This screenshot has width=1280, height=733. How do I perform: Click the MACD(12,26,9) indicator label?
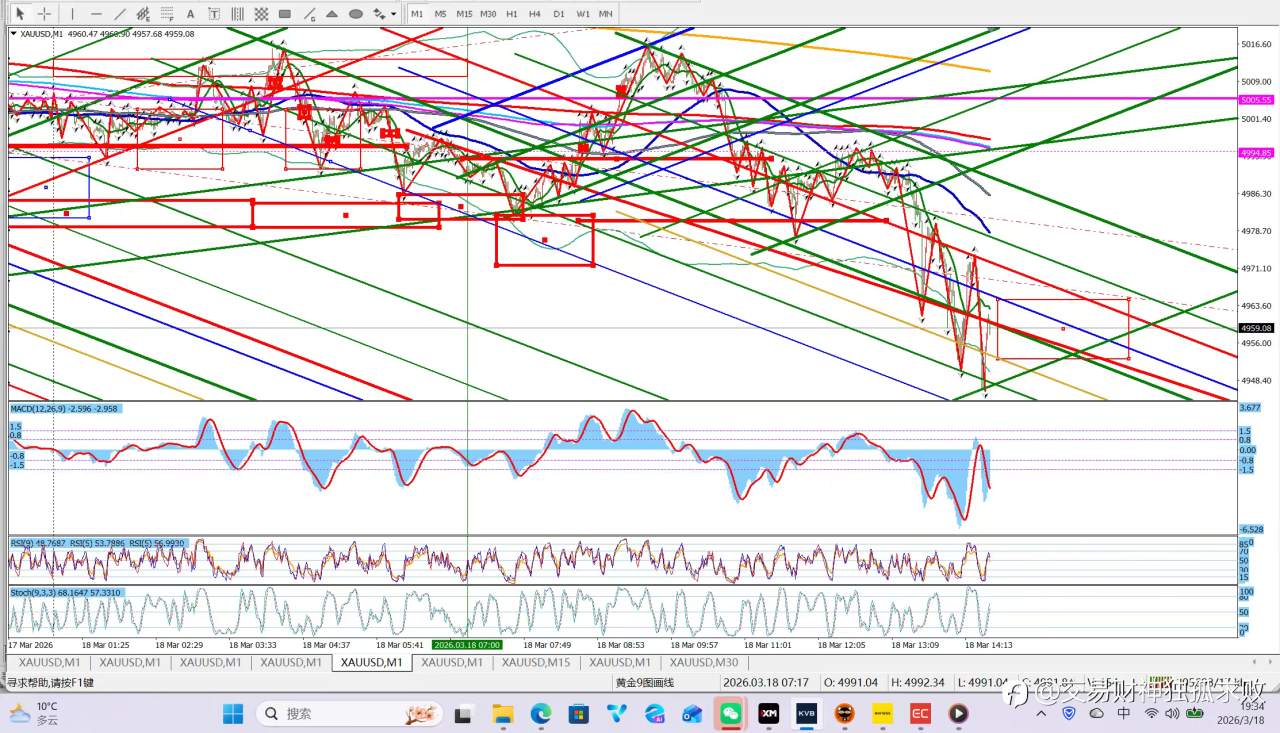click(64, 409)
